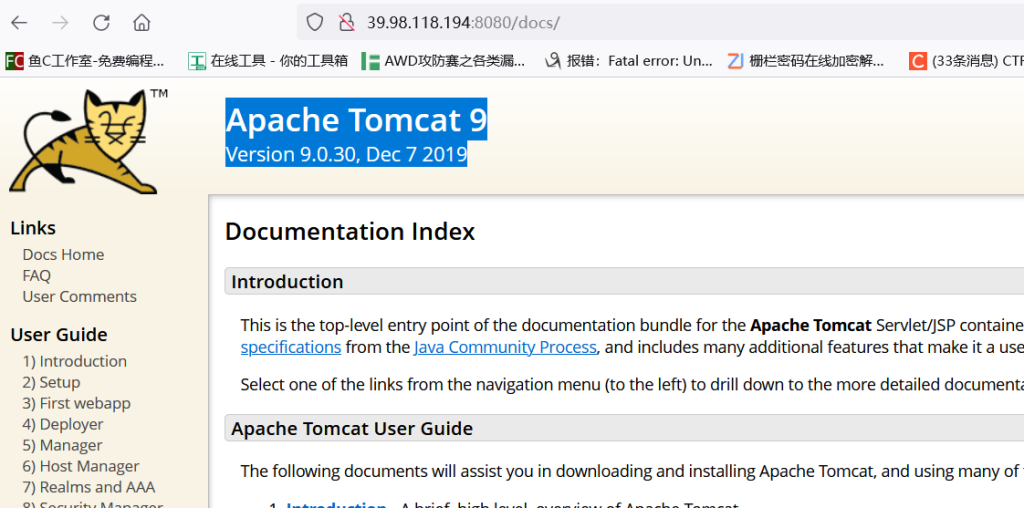Open User Comments in the sidebar
This screenshot has height=508, width=1024.
[79, 297]
